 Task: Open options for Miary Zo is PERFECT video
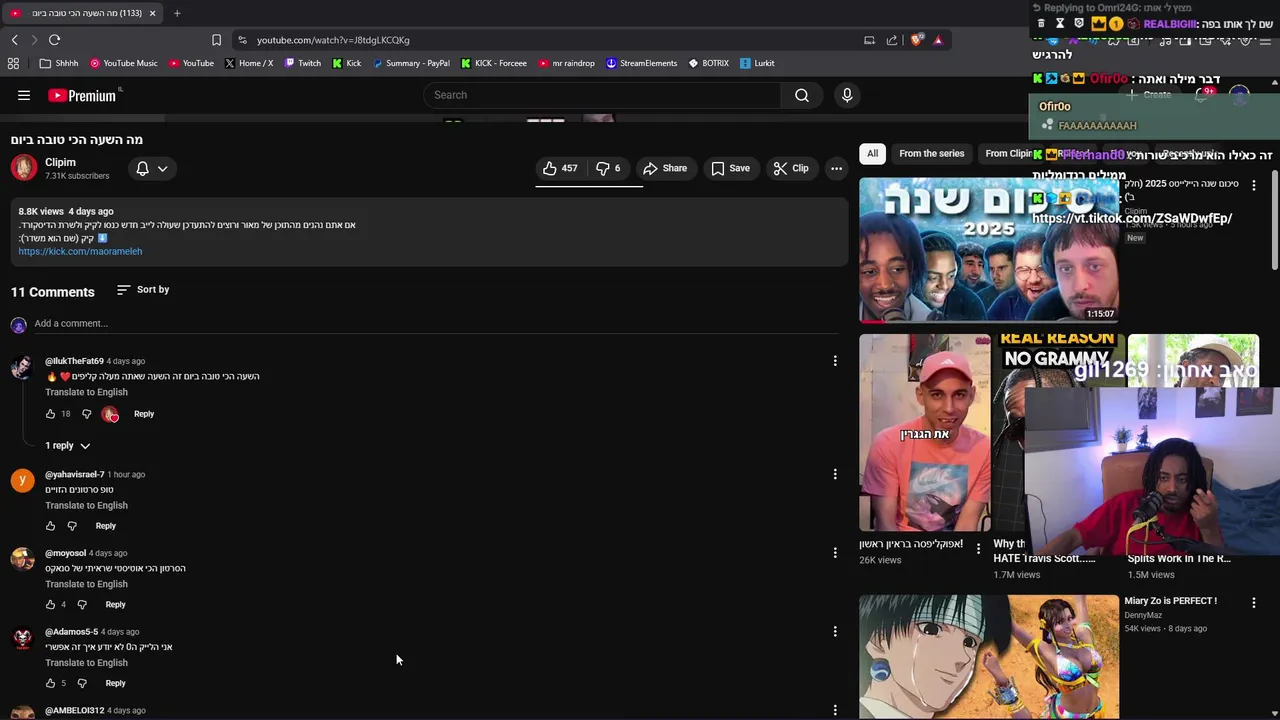click(x=1253, y=602)
